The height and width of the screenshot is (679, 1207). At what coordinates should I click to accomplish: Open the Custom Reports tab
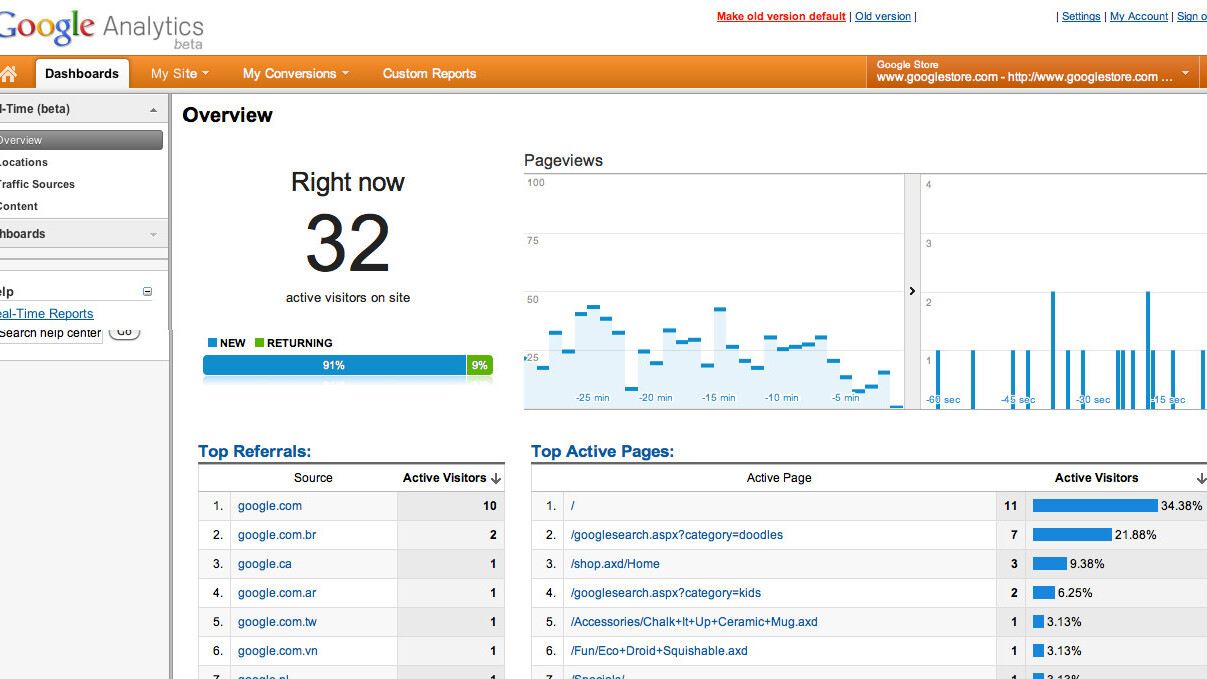tap(429, 74)
